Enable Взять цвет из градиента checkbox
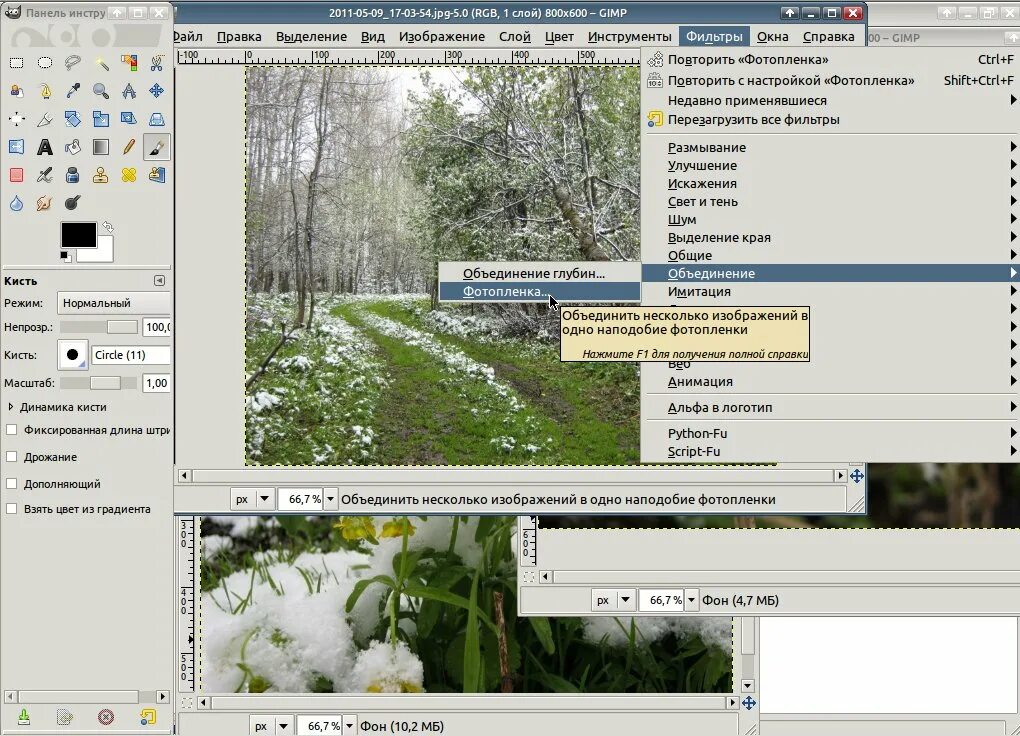 [11, 509]
